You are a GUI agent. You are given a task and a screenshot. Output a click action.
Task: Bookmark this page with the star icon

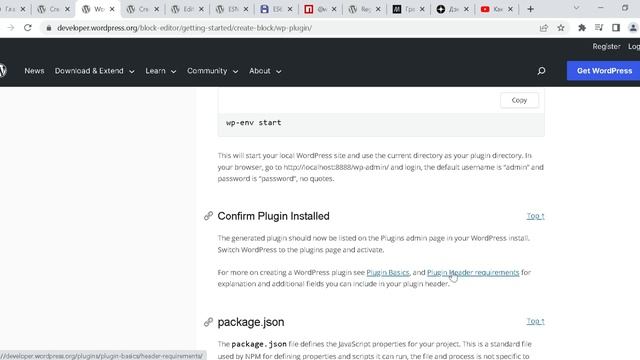(x=561, y=28)
